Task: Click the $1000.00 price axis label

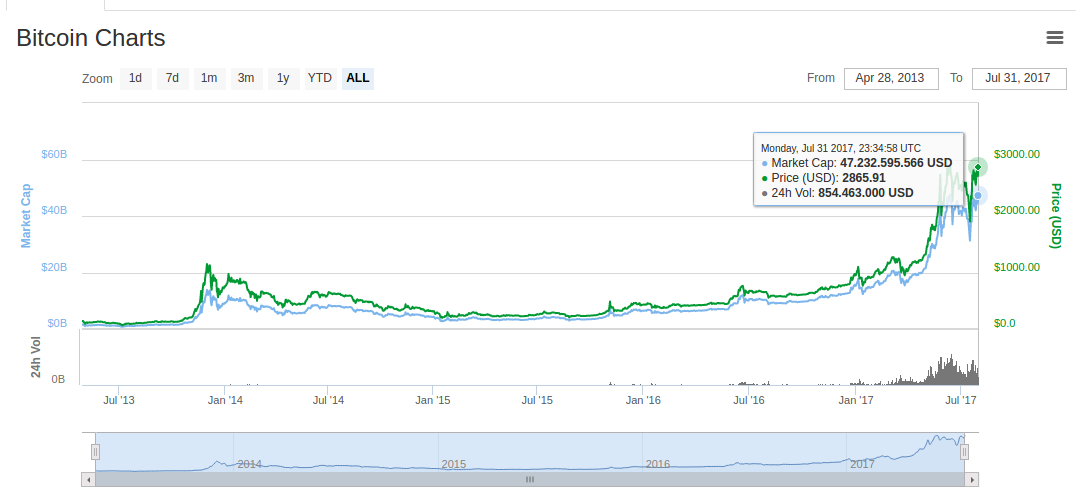Action: (1017, 267)
